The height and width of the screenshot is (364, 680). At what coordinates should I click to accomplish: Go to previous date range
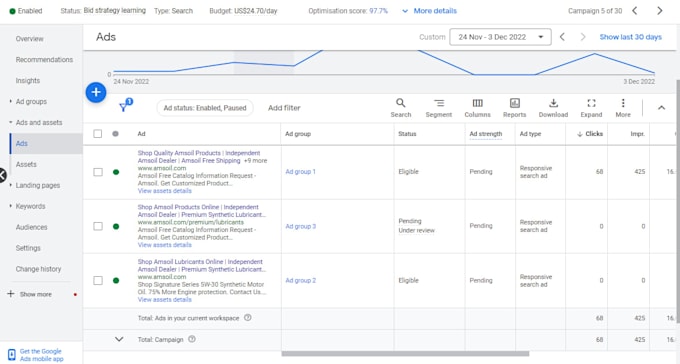[x=562, y=37]
